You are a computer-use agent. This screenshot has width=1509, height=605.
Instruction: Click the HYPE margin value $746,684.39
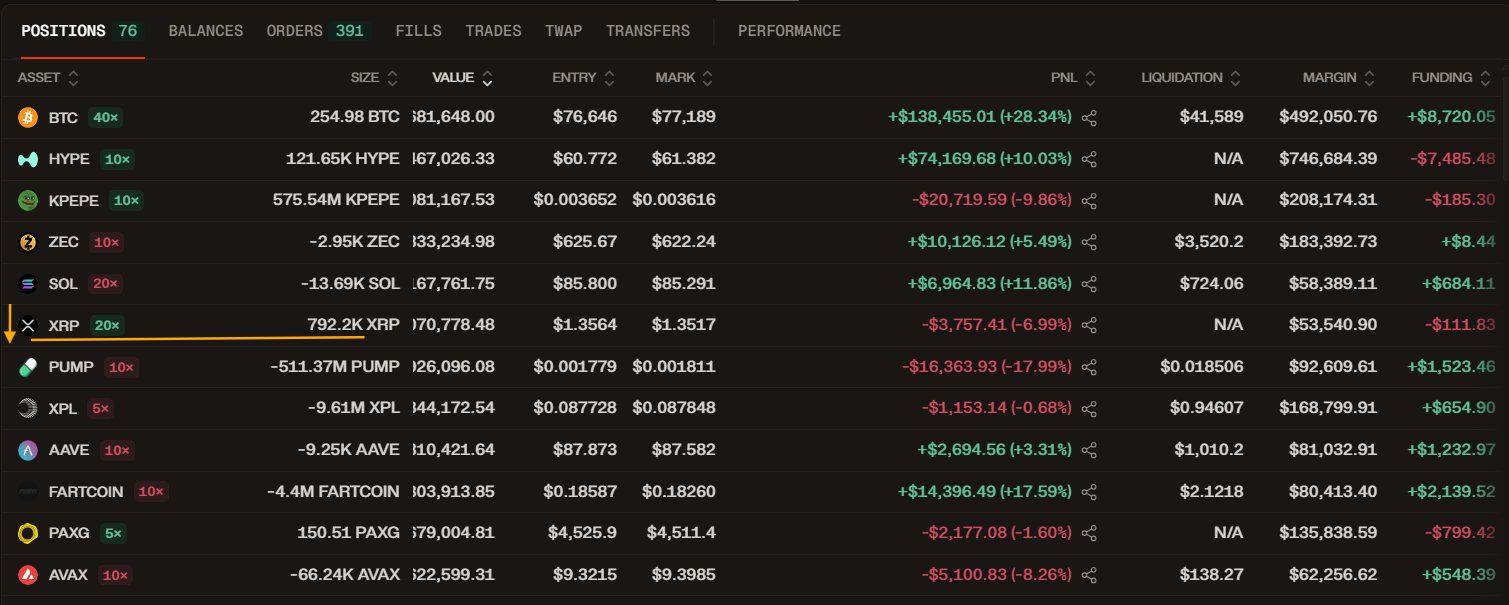1328,159
